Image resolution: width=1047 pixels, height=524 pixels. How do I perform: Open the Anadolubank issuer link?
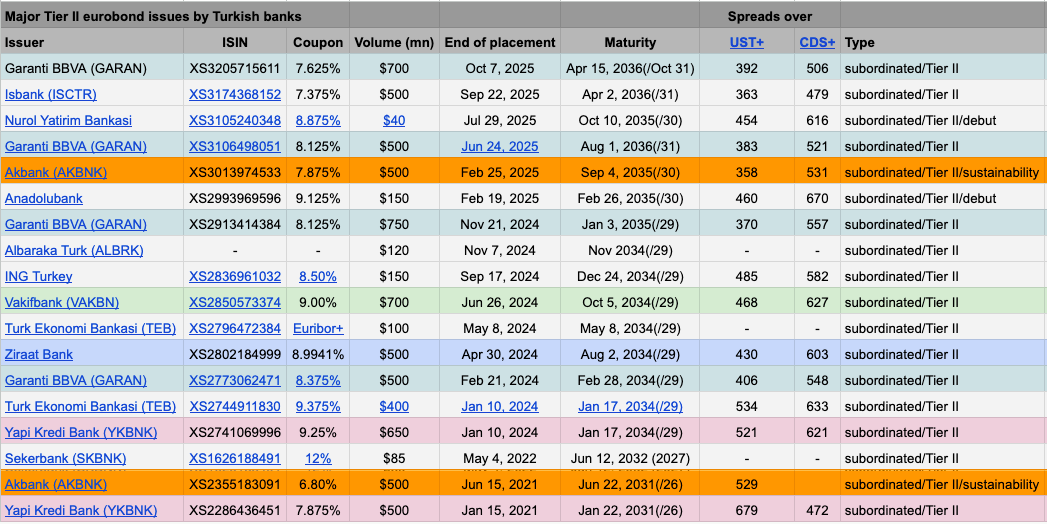coord(44,198)
